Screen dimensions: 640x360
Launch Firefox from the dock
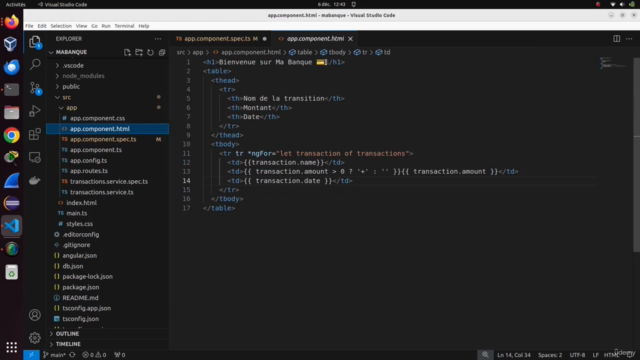coord(11,21)
